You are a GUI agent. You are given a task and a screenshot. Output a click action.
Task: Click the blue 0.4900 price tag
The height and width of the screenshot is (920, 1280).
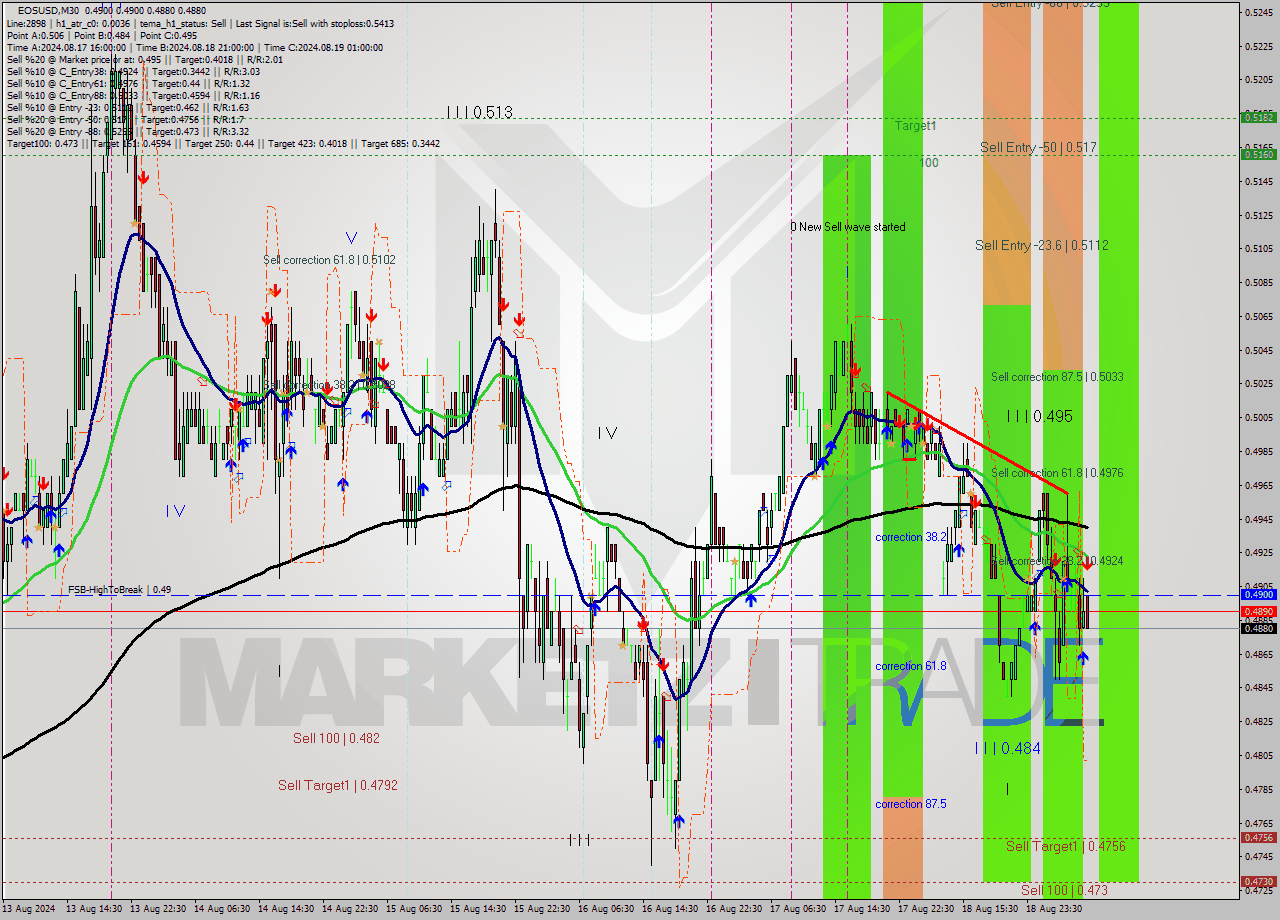coord(1258,594)
